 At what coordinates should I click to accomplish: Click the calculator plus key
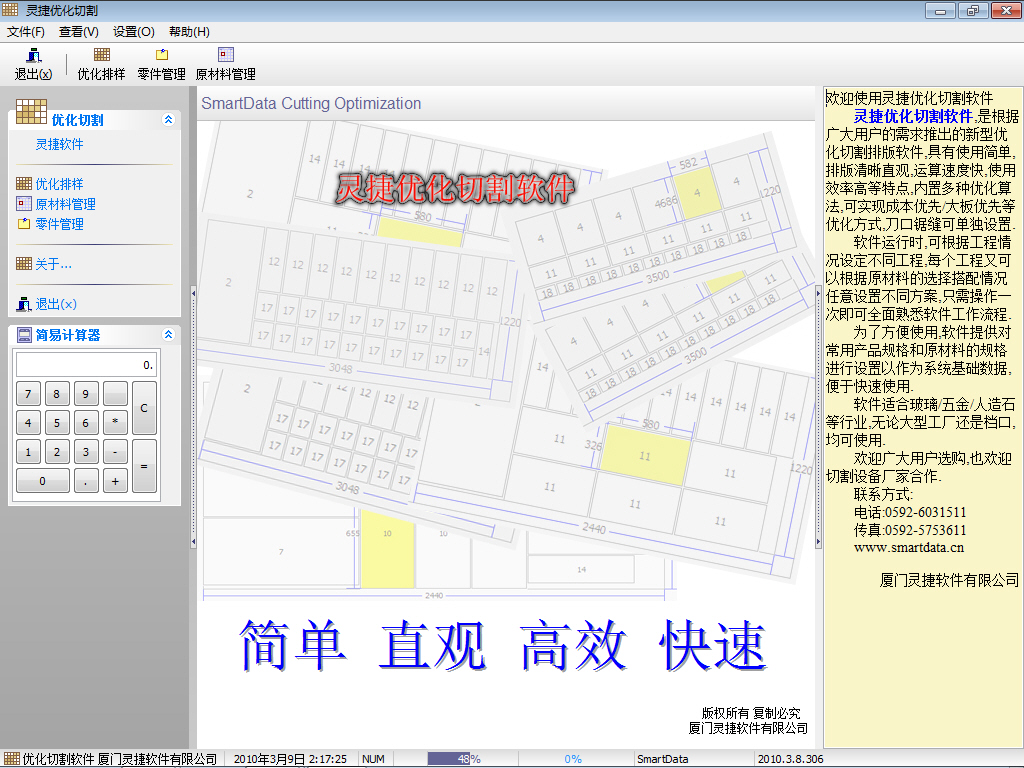coord(115,481)
